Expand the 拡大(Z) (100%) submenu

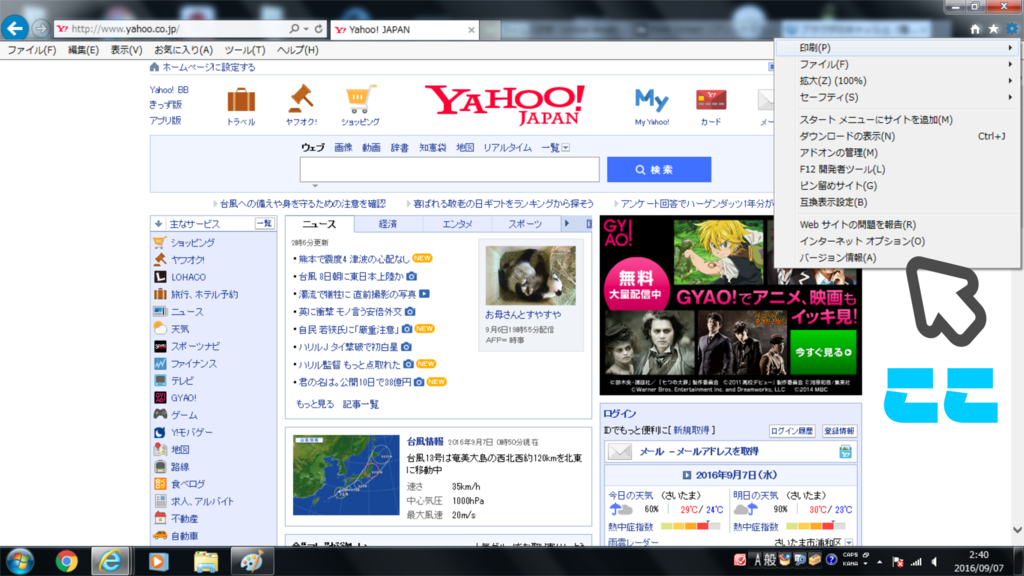(x=899, y=80)
